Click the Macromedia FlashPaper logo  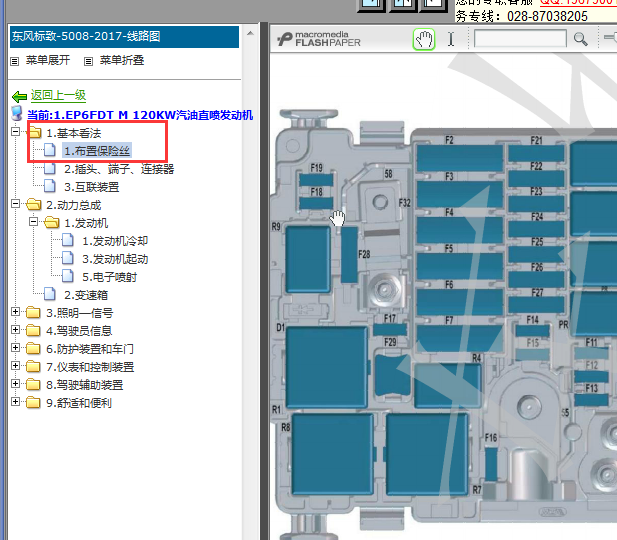tap(319, 39)
